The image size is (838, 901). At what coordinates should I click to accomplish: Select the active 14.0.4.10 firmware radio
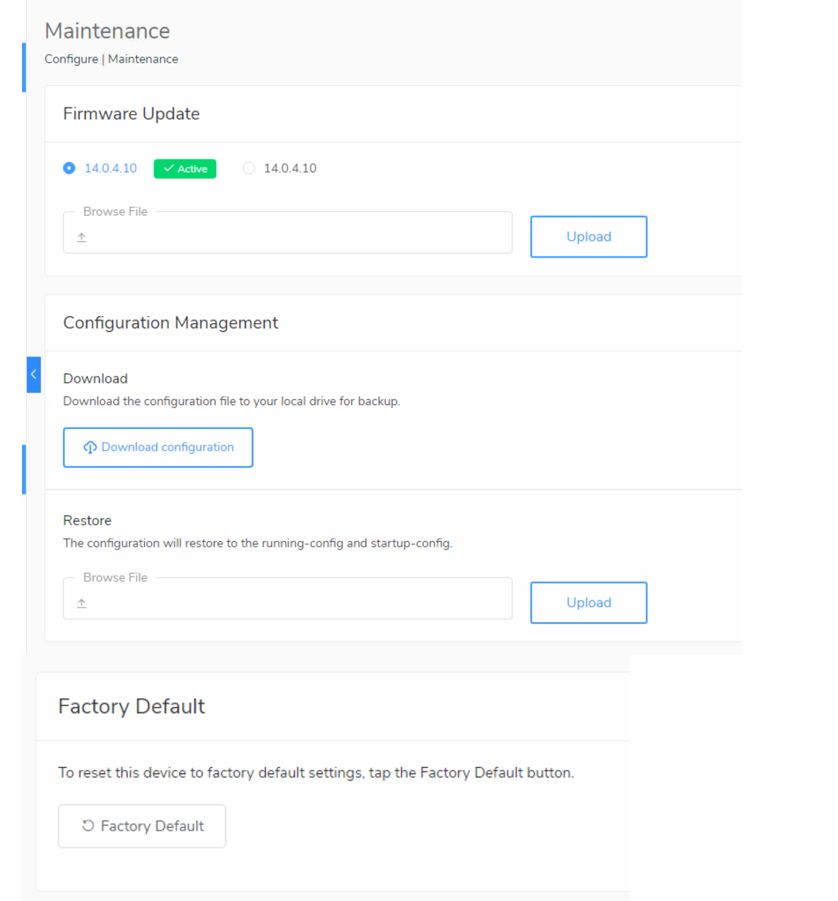tap(69, 168)
